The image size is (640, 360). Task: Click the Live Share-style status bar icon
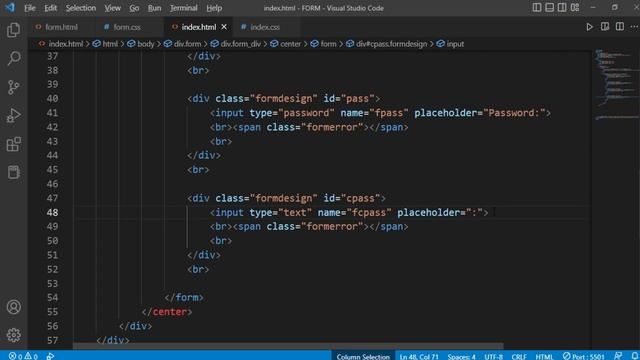[50, 356]
